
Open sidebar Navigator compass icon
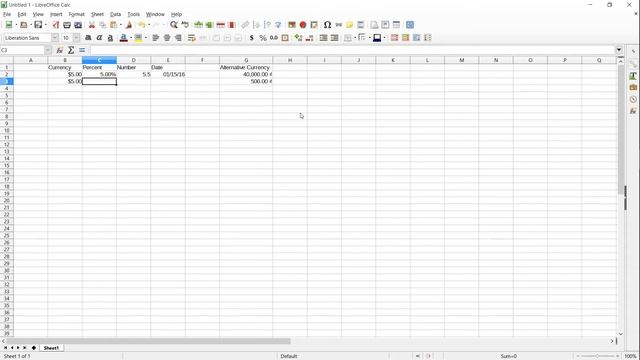(x=633, y=99)
